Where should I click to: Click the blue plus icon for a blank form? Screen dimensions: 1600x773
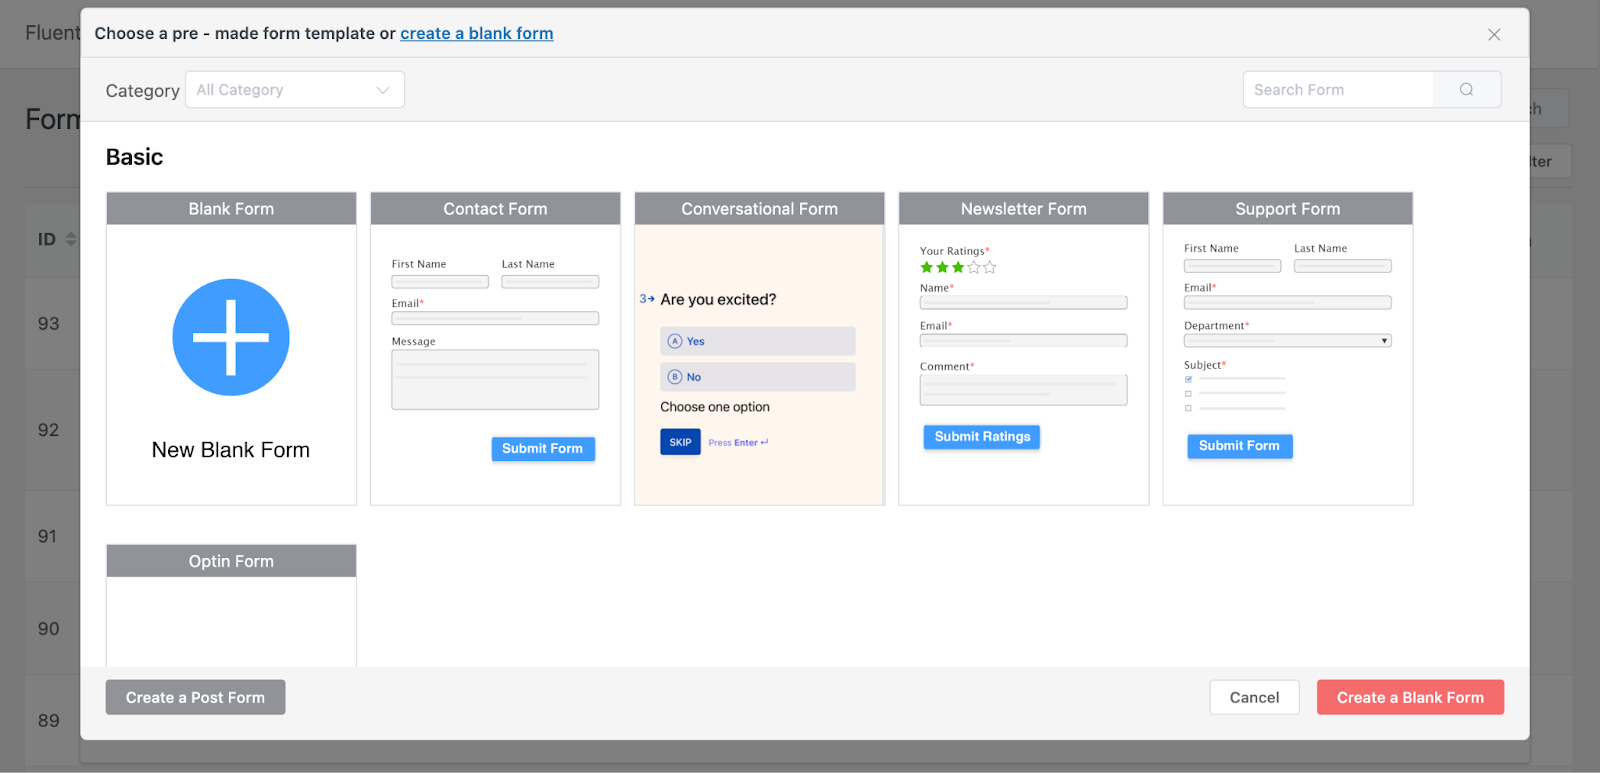[231, 337]
